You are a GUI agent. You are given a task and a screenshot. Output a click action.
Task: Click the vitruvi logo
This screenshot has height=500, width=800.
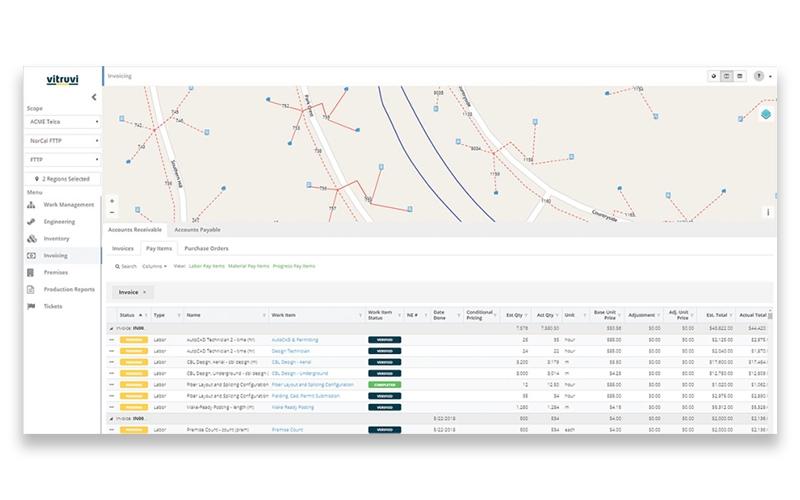(x=62, y=80)
